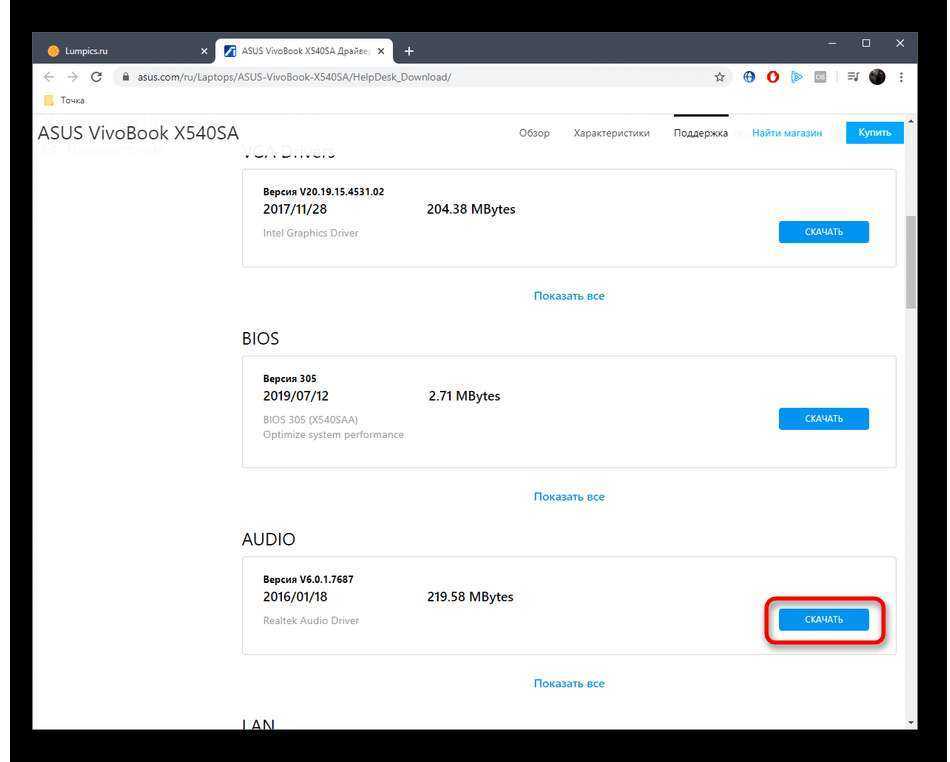
Task: Bookmark this page with the star icon
Action: point(719,77)
